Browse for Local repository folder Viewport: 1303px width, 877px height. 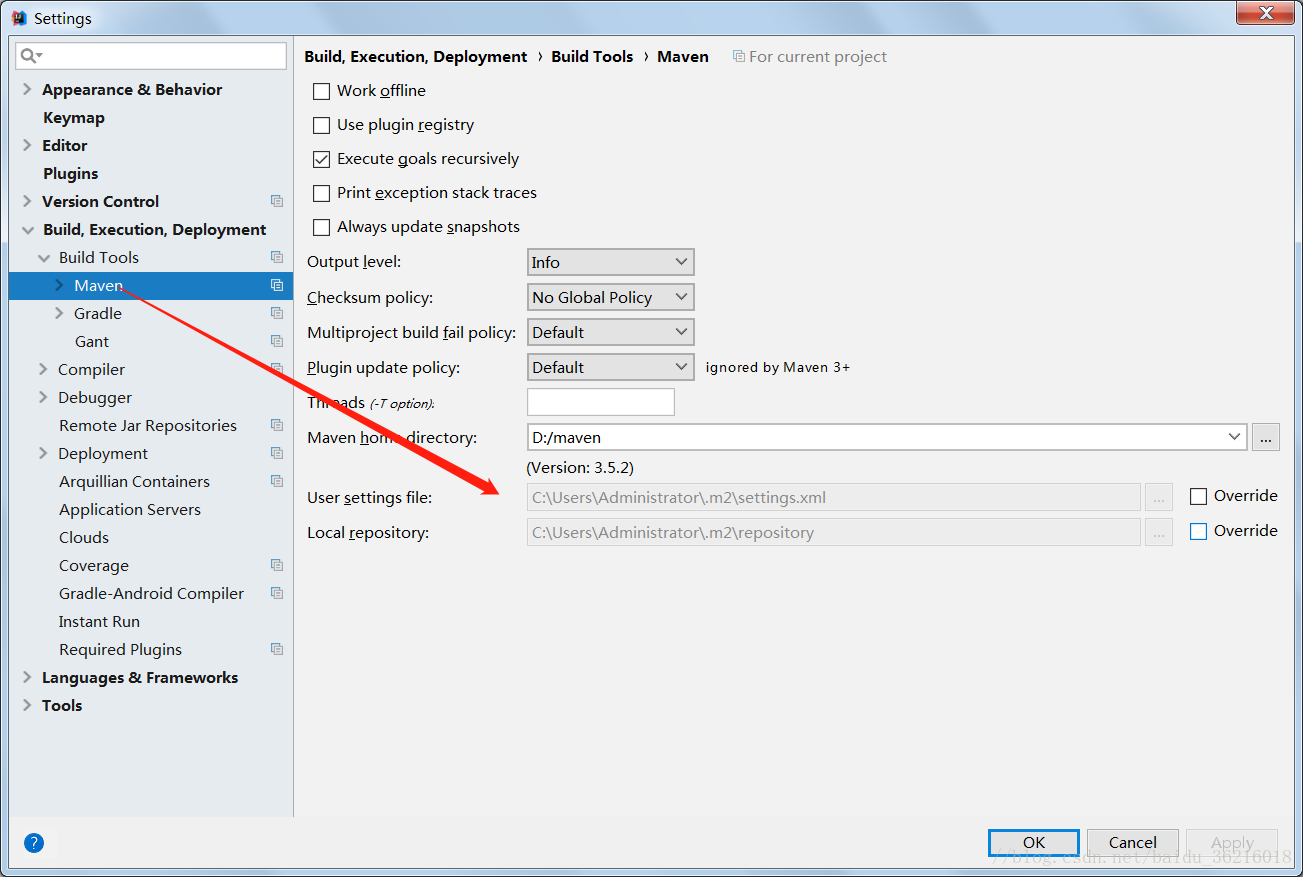pyautogui.click(x=1159, y=532)
